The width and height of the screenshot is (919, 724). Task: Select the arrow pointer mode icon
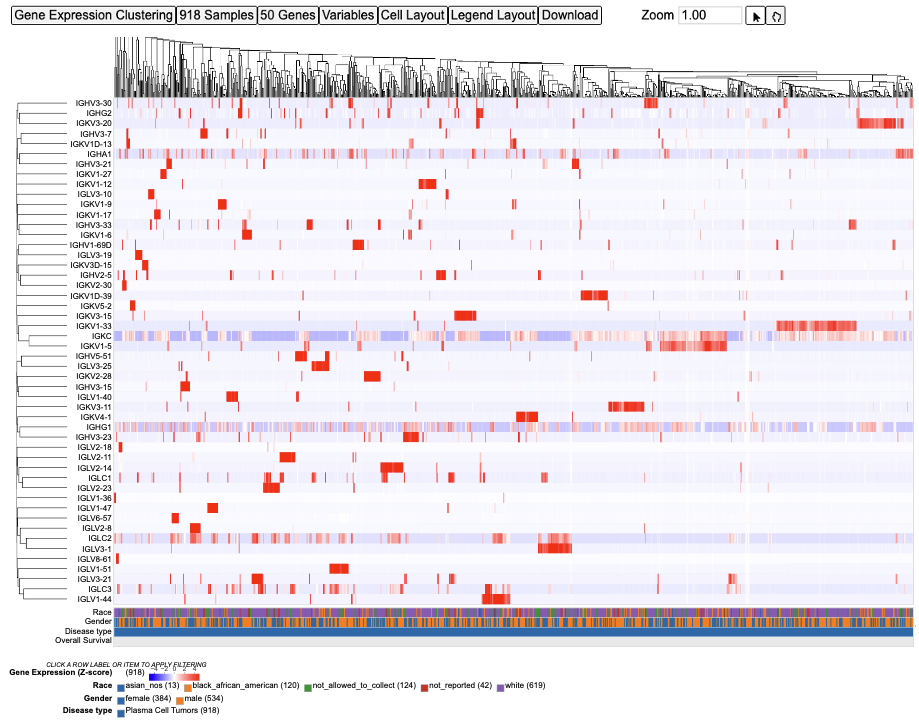pyautogui.click(x=755, y=16)
